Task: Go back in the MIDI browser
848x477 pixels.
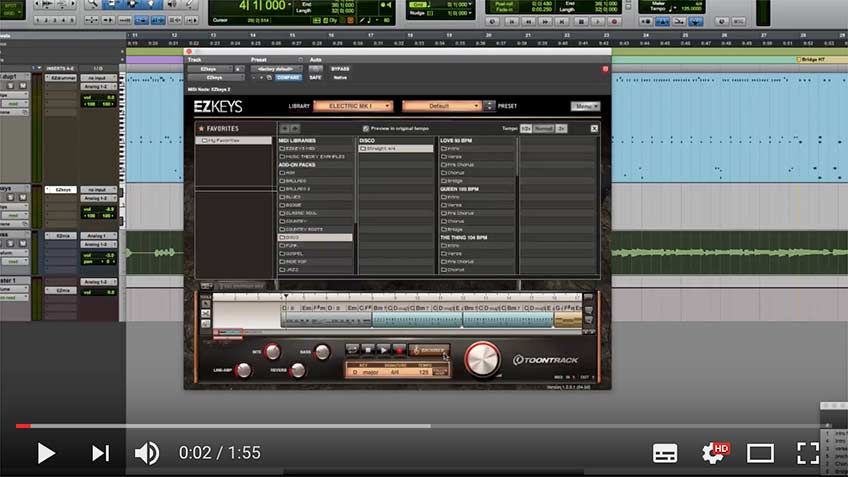Action: 284,129
